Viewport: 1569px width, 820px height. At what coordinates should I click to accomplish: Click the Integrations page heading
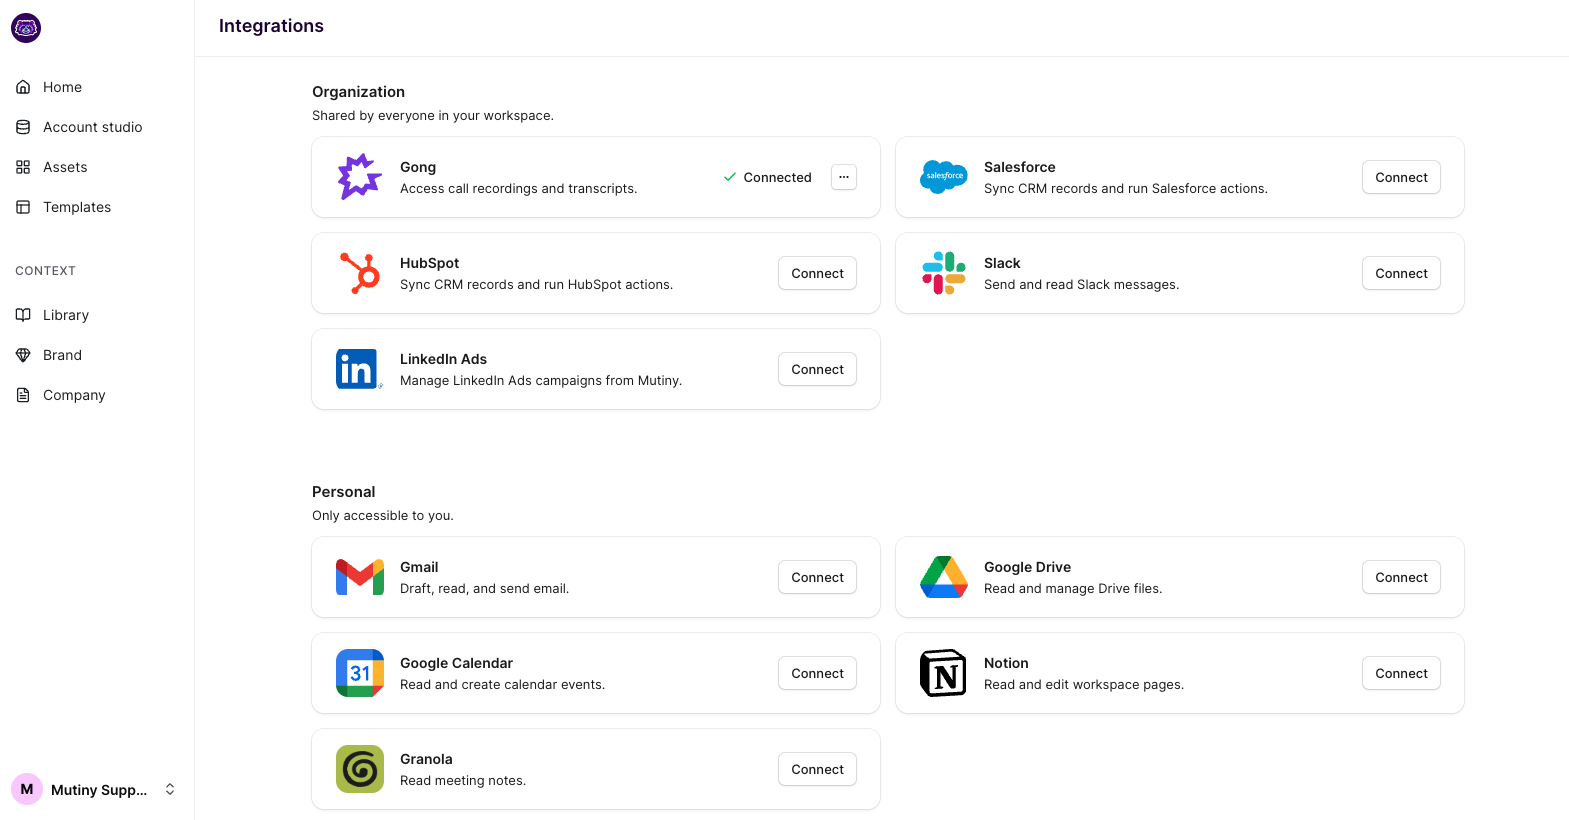[x=271, y=26]
